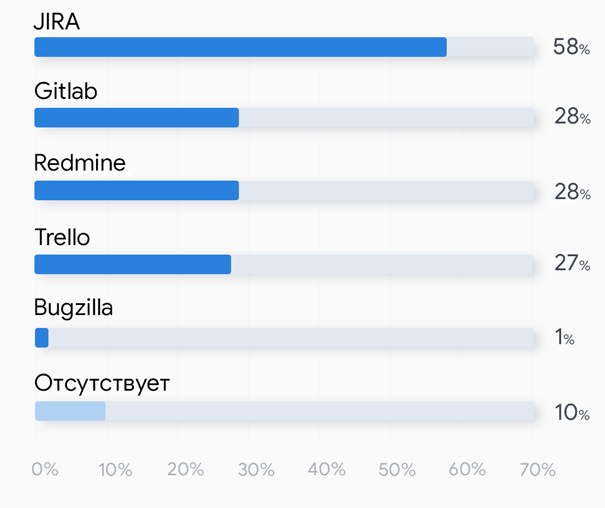Click the Bugzilla label

[x=73, y=308]
